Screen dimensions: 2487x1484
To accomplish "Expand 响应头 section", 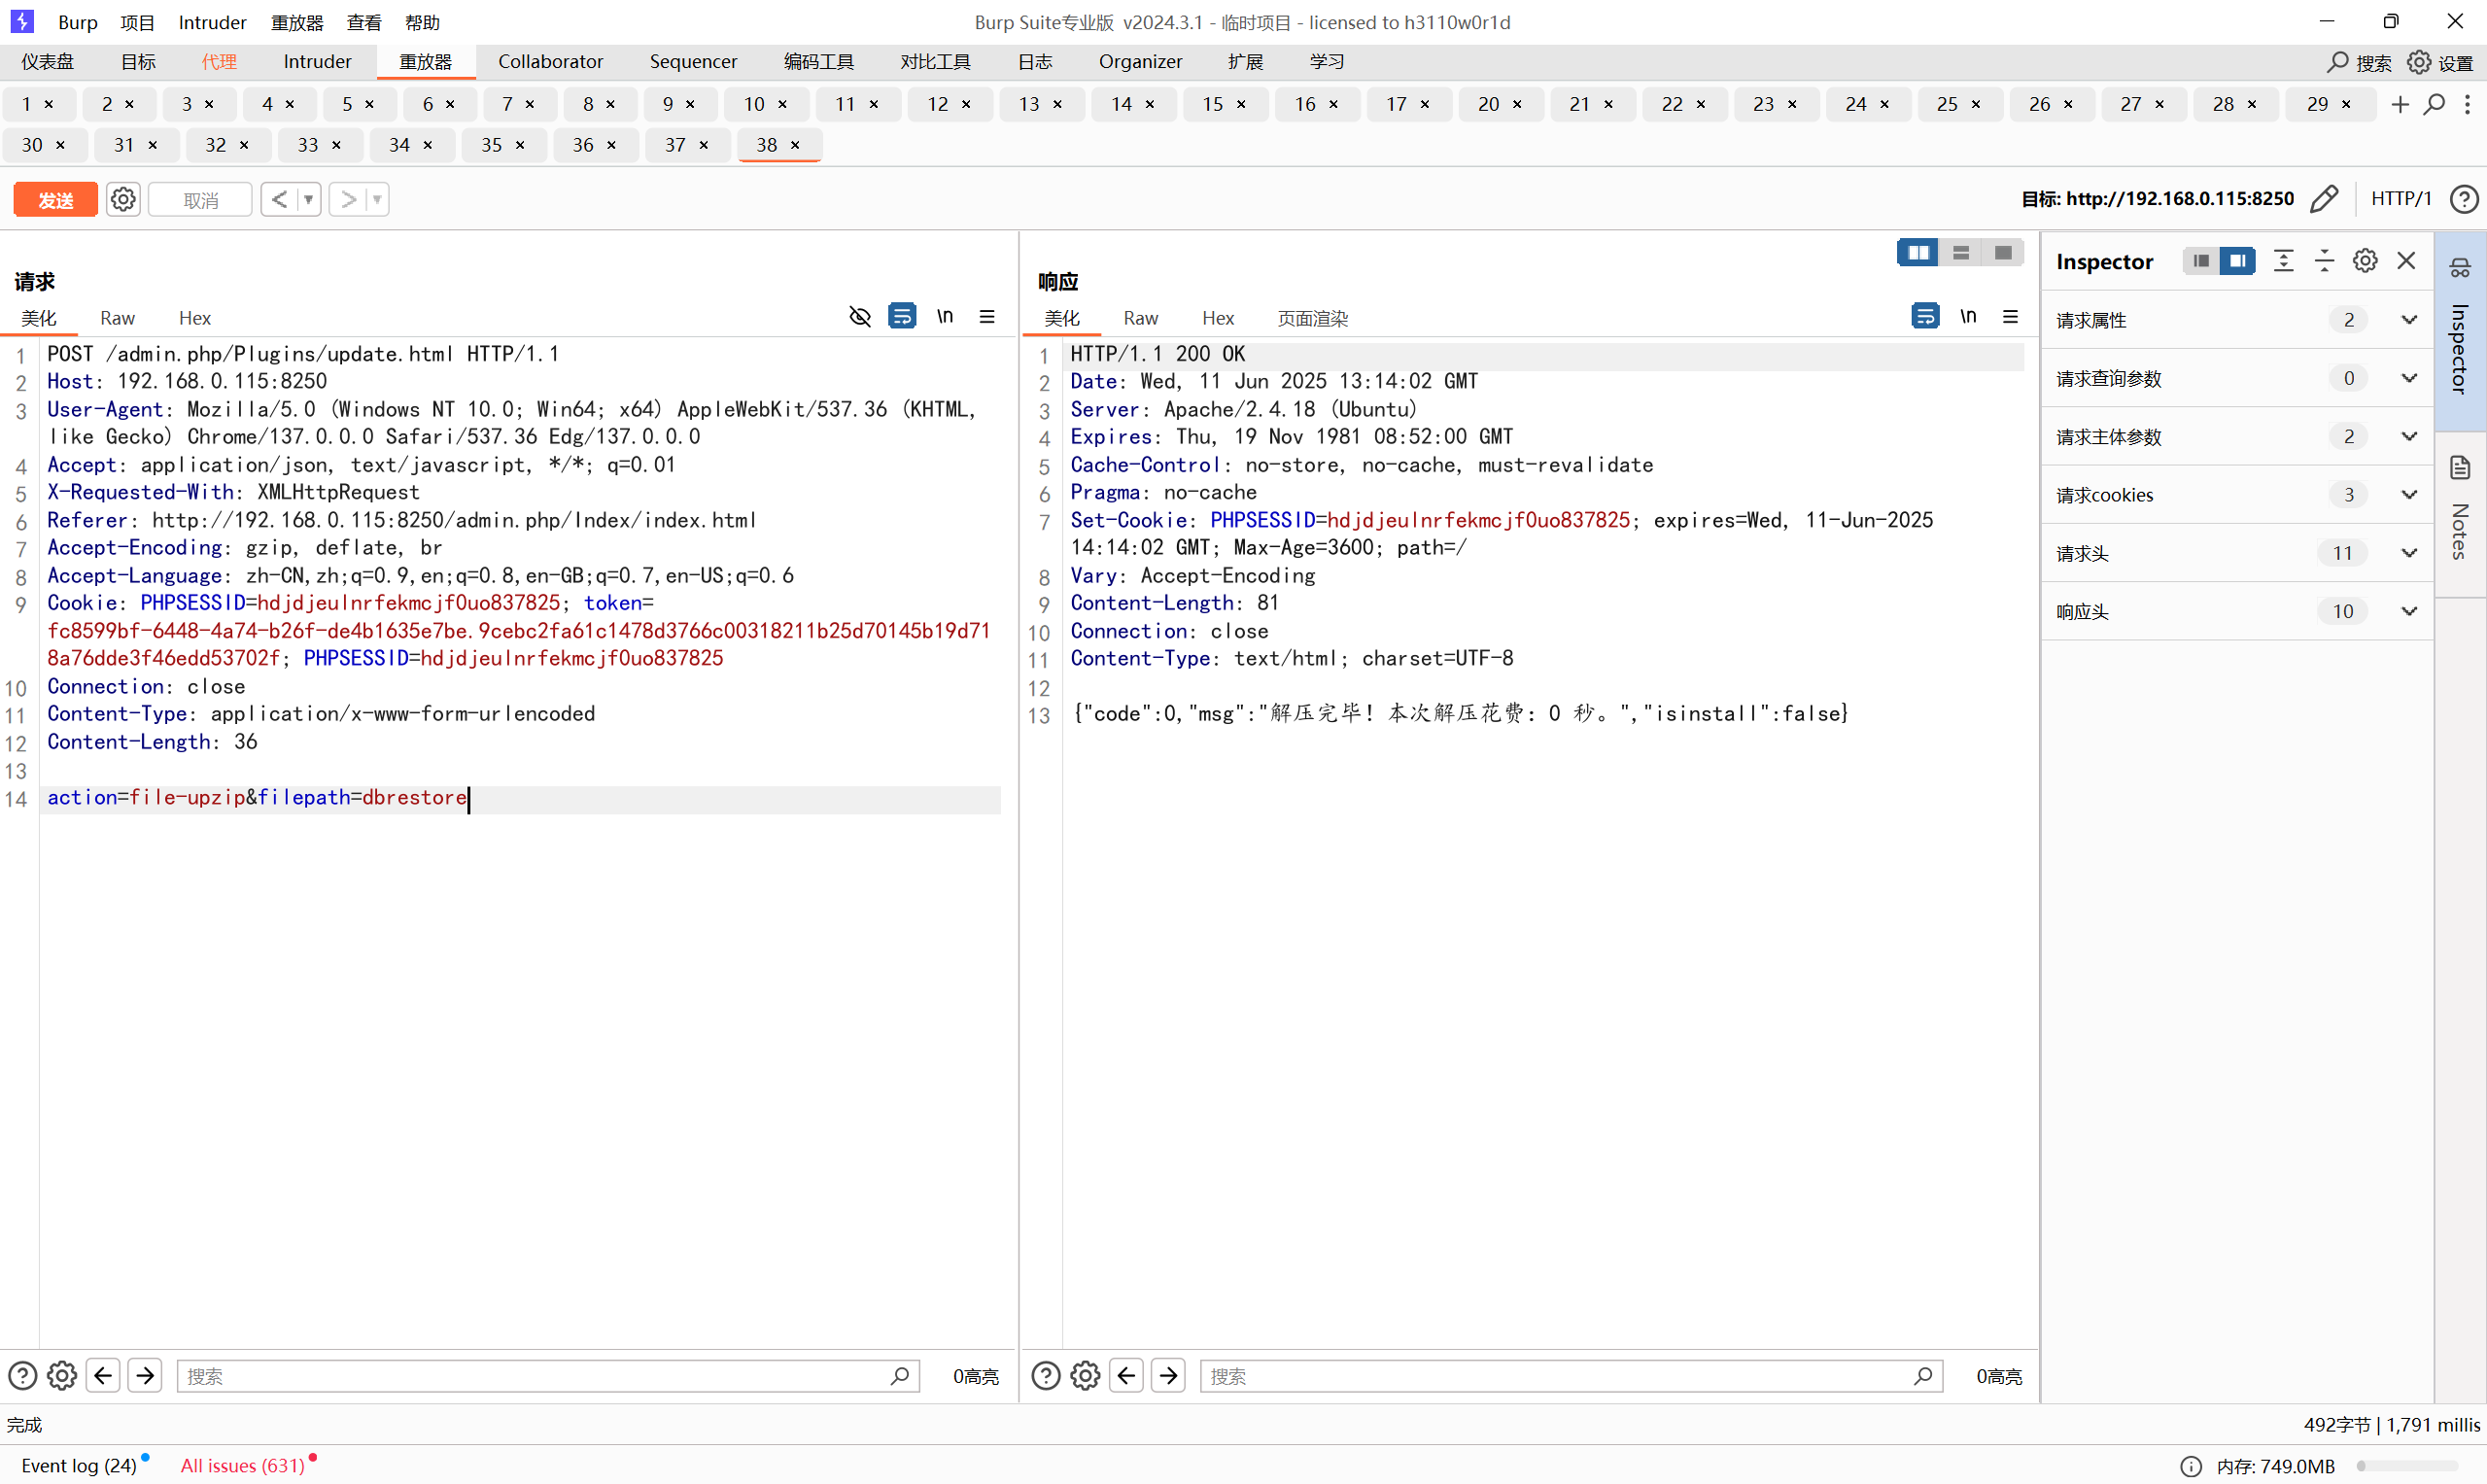I will click(2237, 611).
